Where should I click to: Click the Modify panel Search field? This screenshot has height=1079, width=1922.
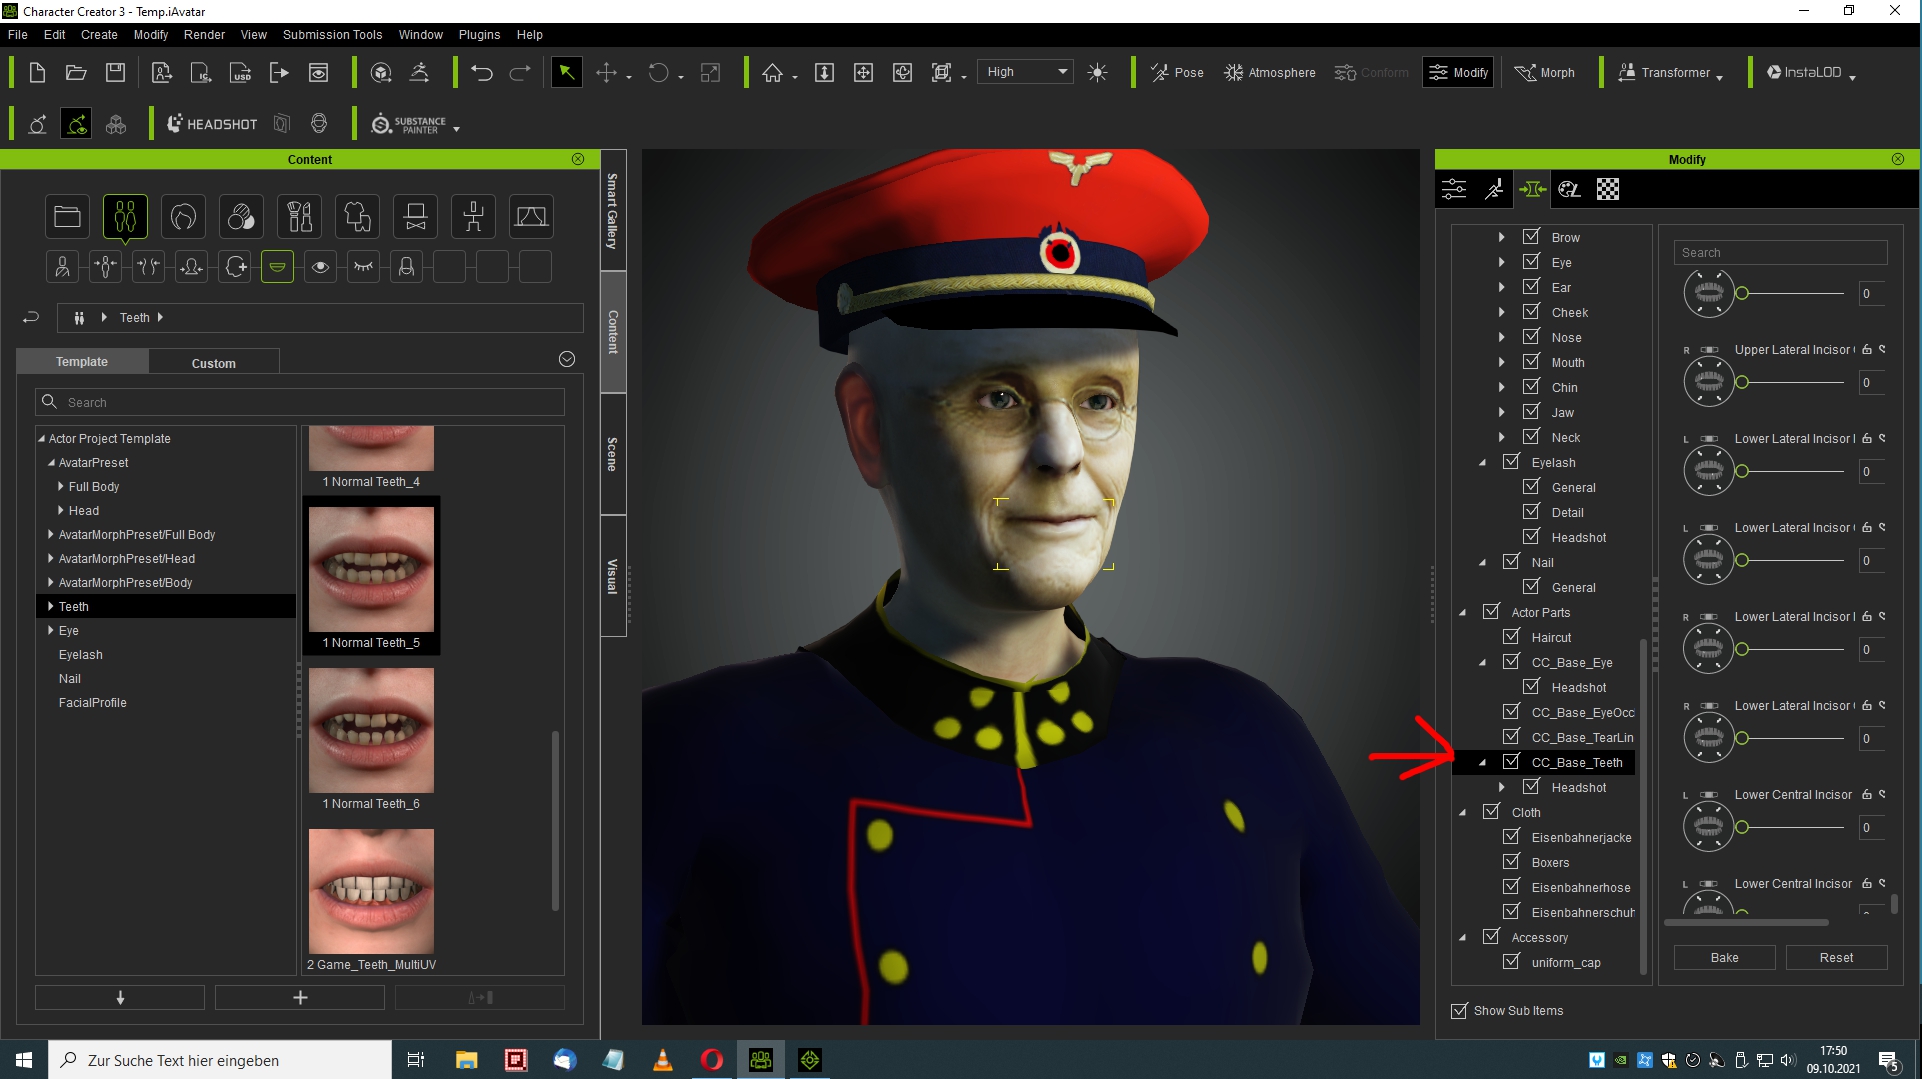click(1780, 252)
